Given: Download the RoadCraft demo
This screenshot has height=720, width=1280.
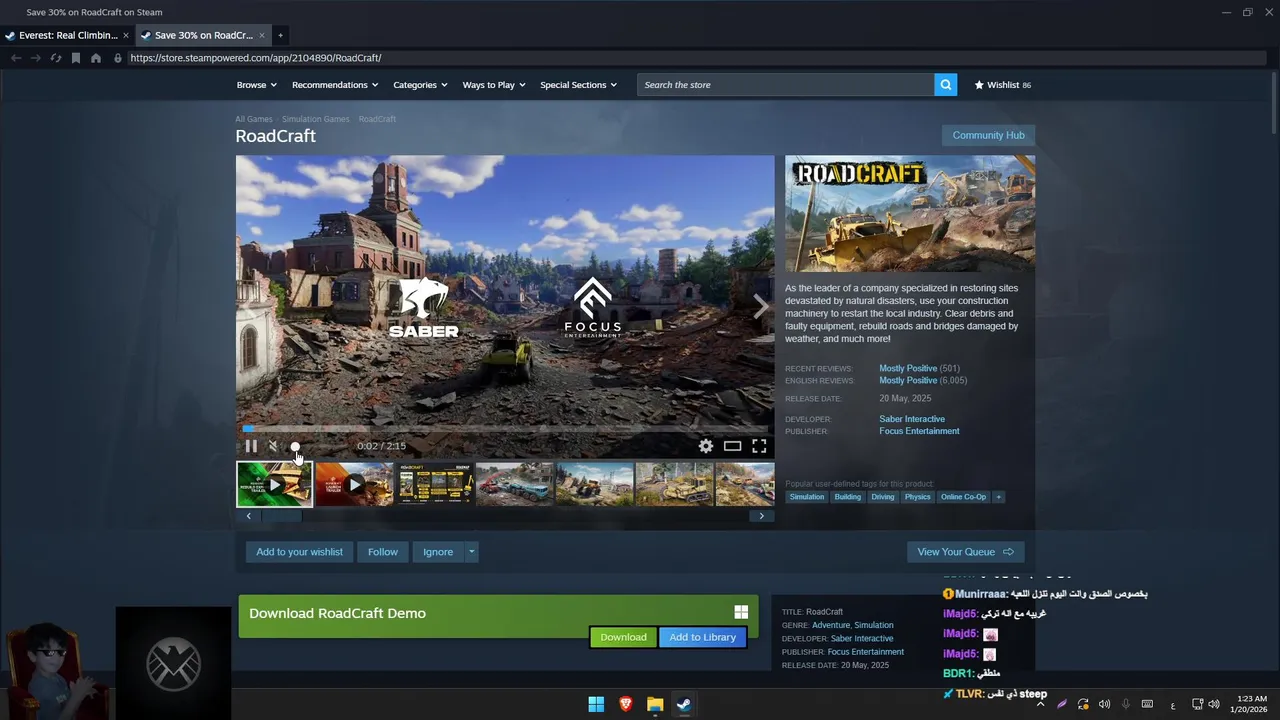Looking at the screenshot, I should [x=623, y=637].
